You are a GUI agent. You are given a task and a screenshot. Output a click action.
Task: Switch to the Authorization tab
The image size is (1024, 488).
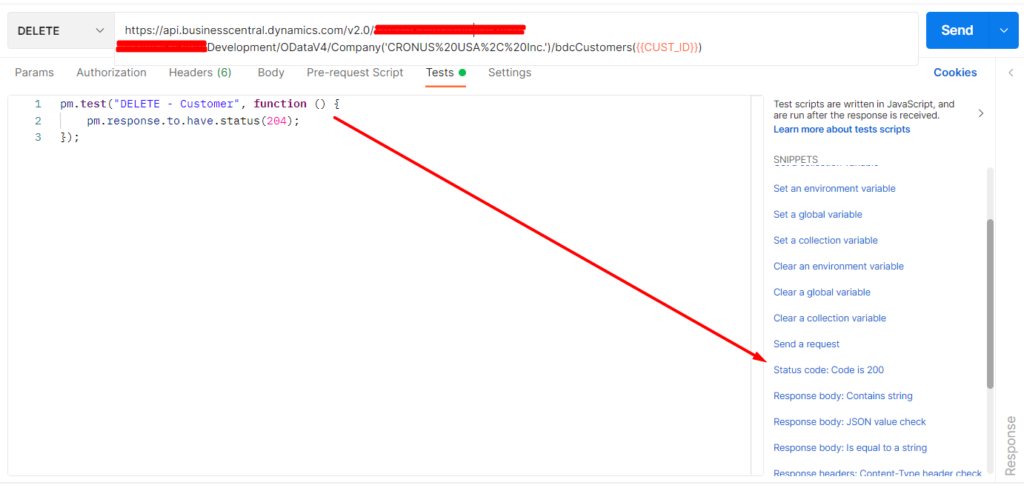pyautogui.click(x=111, y=73)
